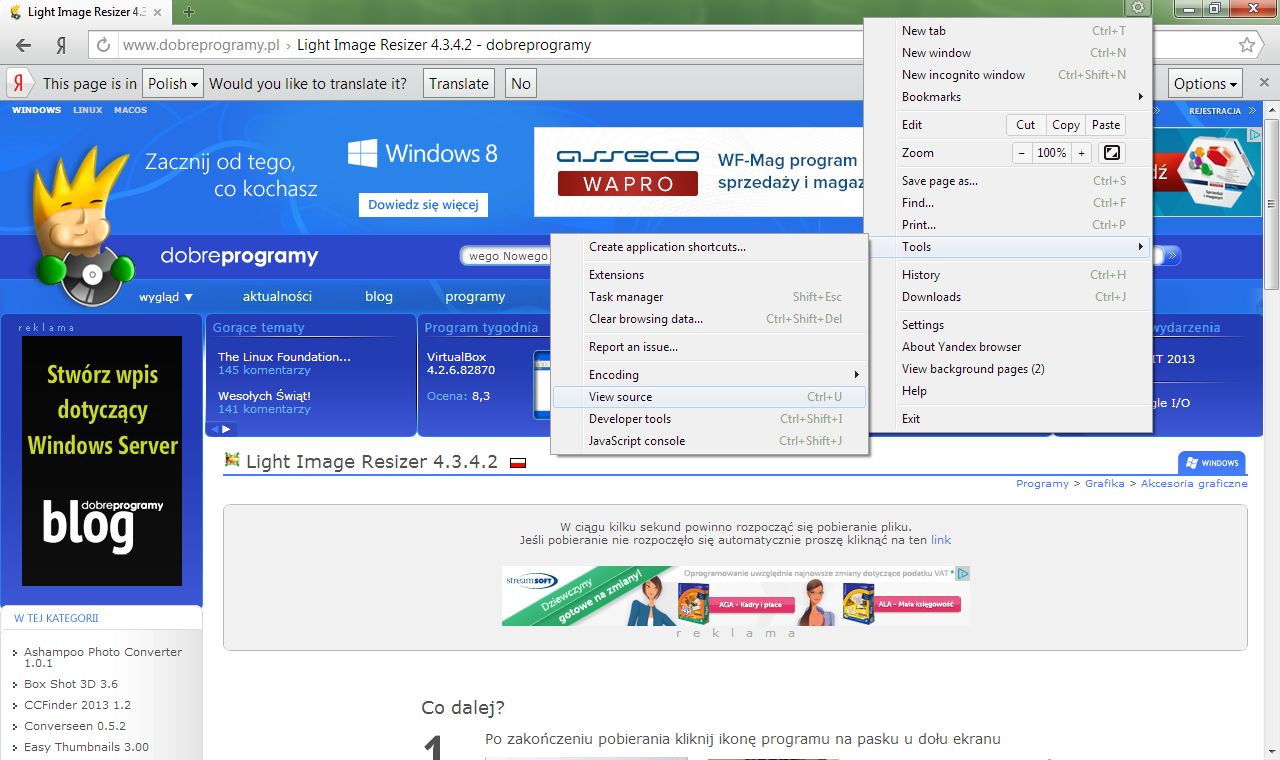
Task: Open Task manager from Tools submenu
Action: [709, 297]
